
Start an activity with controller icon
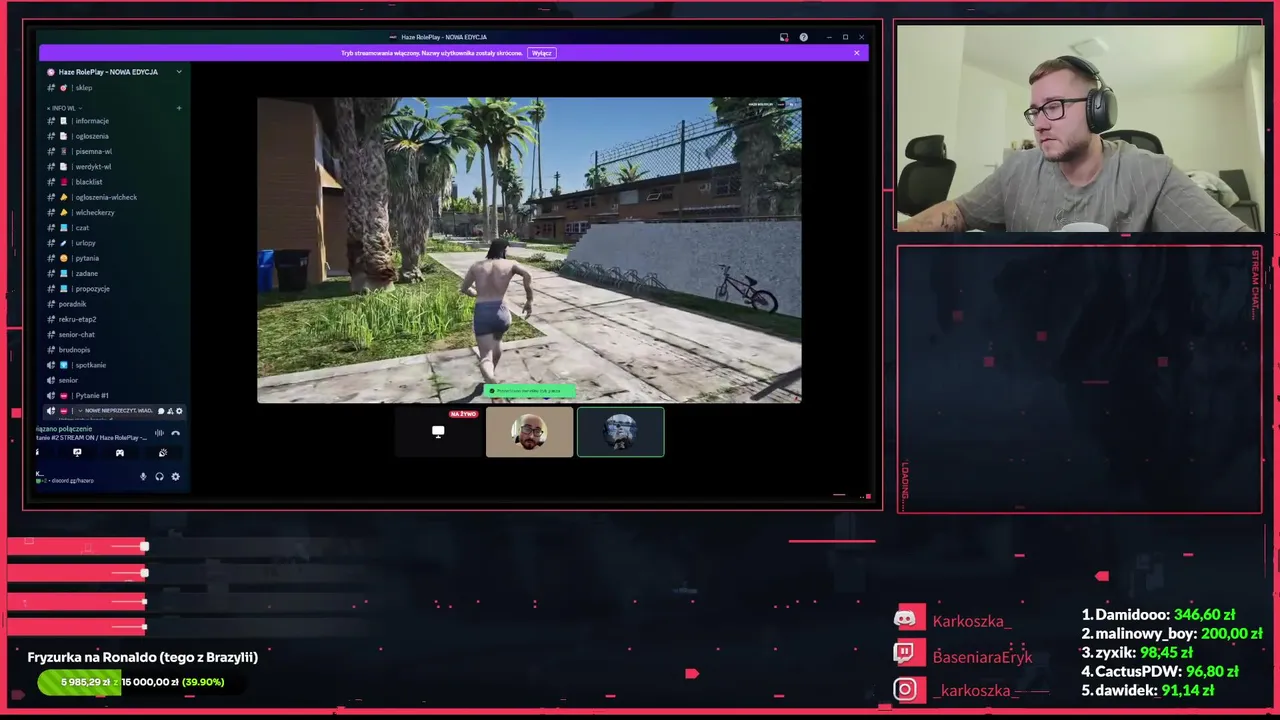120,453
